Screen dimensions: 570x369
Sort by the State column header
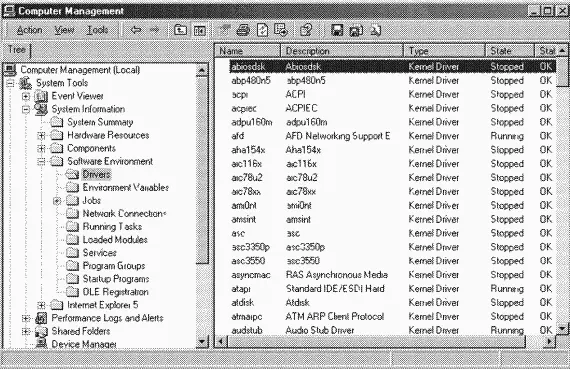click(x=510, y=51)
